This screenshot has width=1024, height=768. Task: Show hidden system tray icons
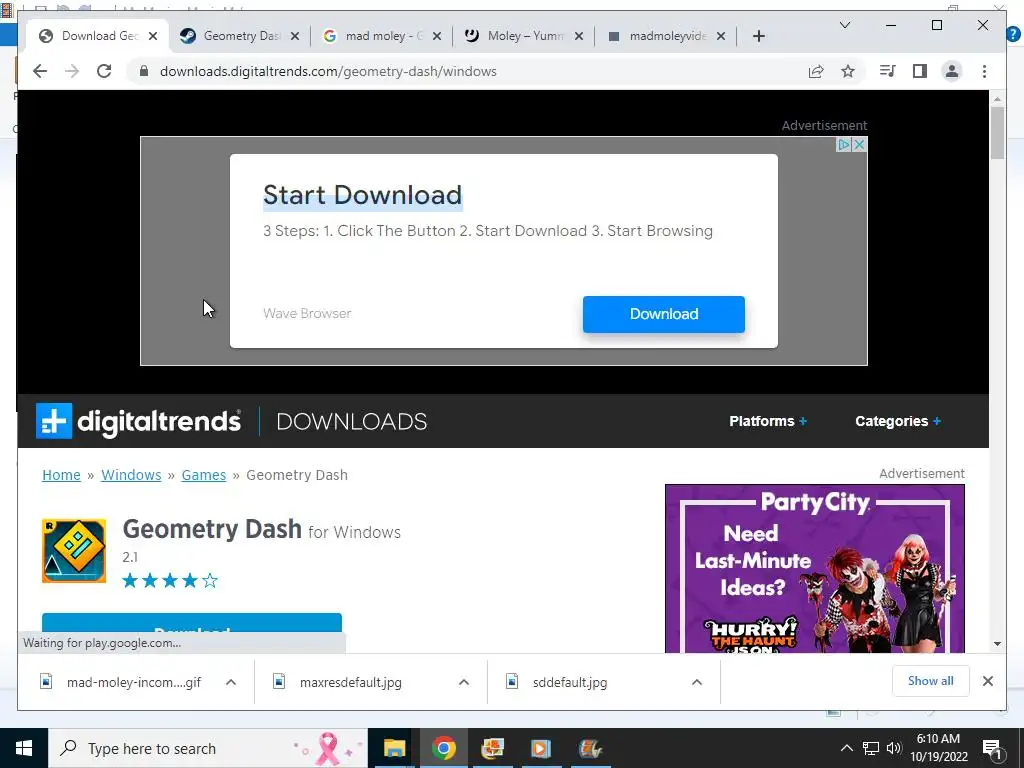846,748
